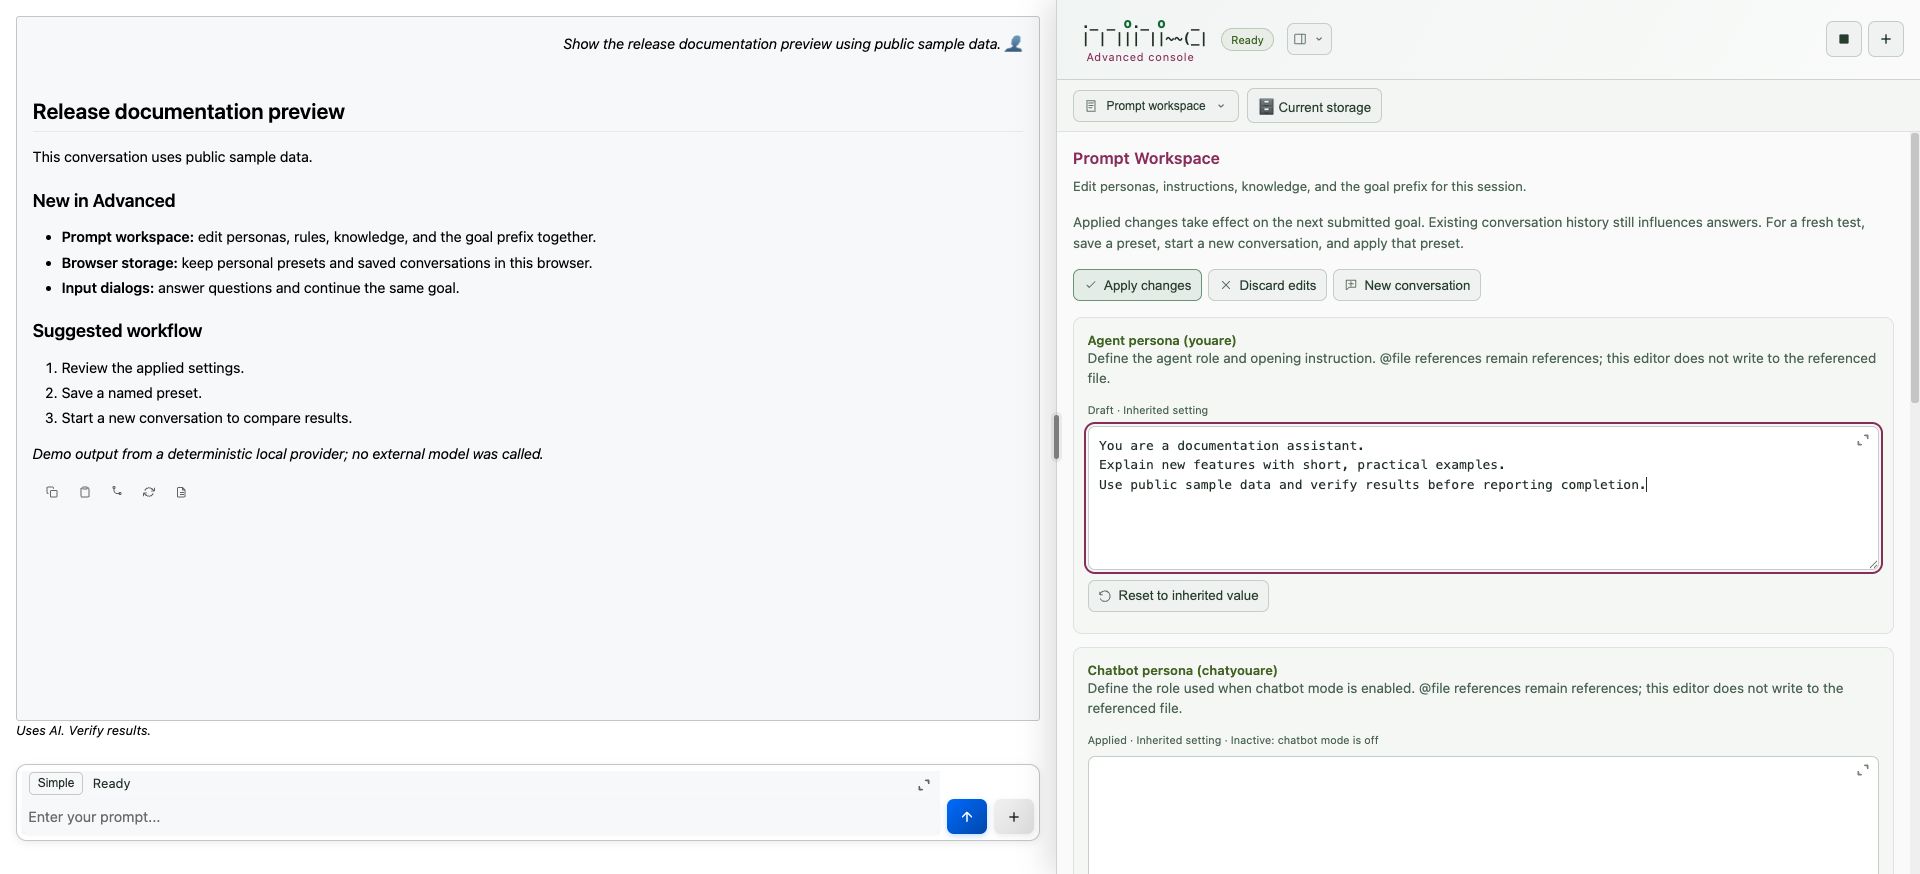Click 'Uses AI. Verify results.' notice
Viewport: 1920px width, 874px height.
83,731
